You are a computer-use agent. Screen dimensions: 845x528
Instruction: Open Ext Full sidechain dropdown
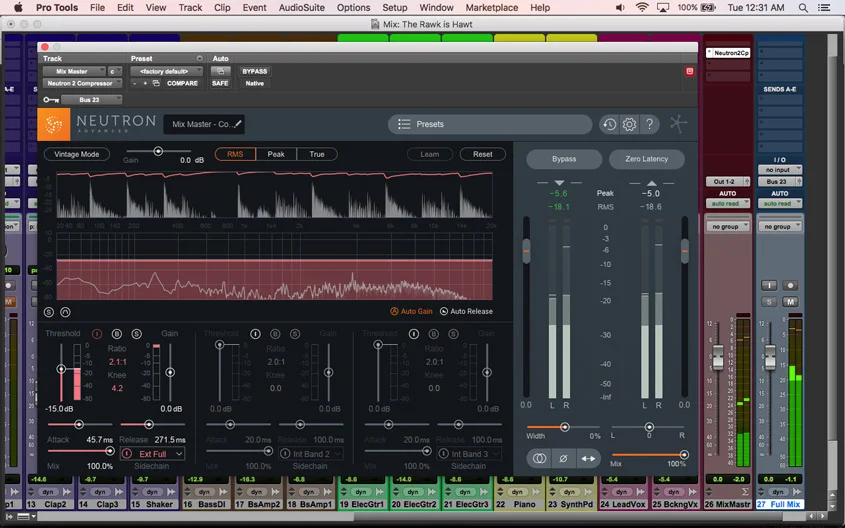tap(153, 454)
